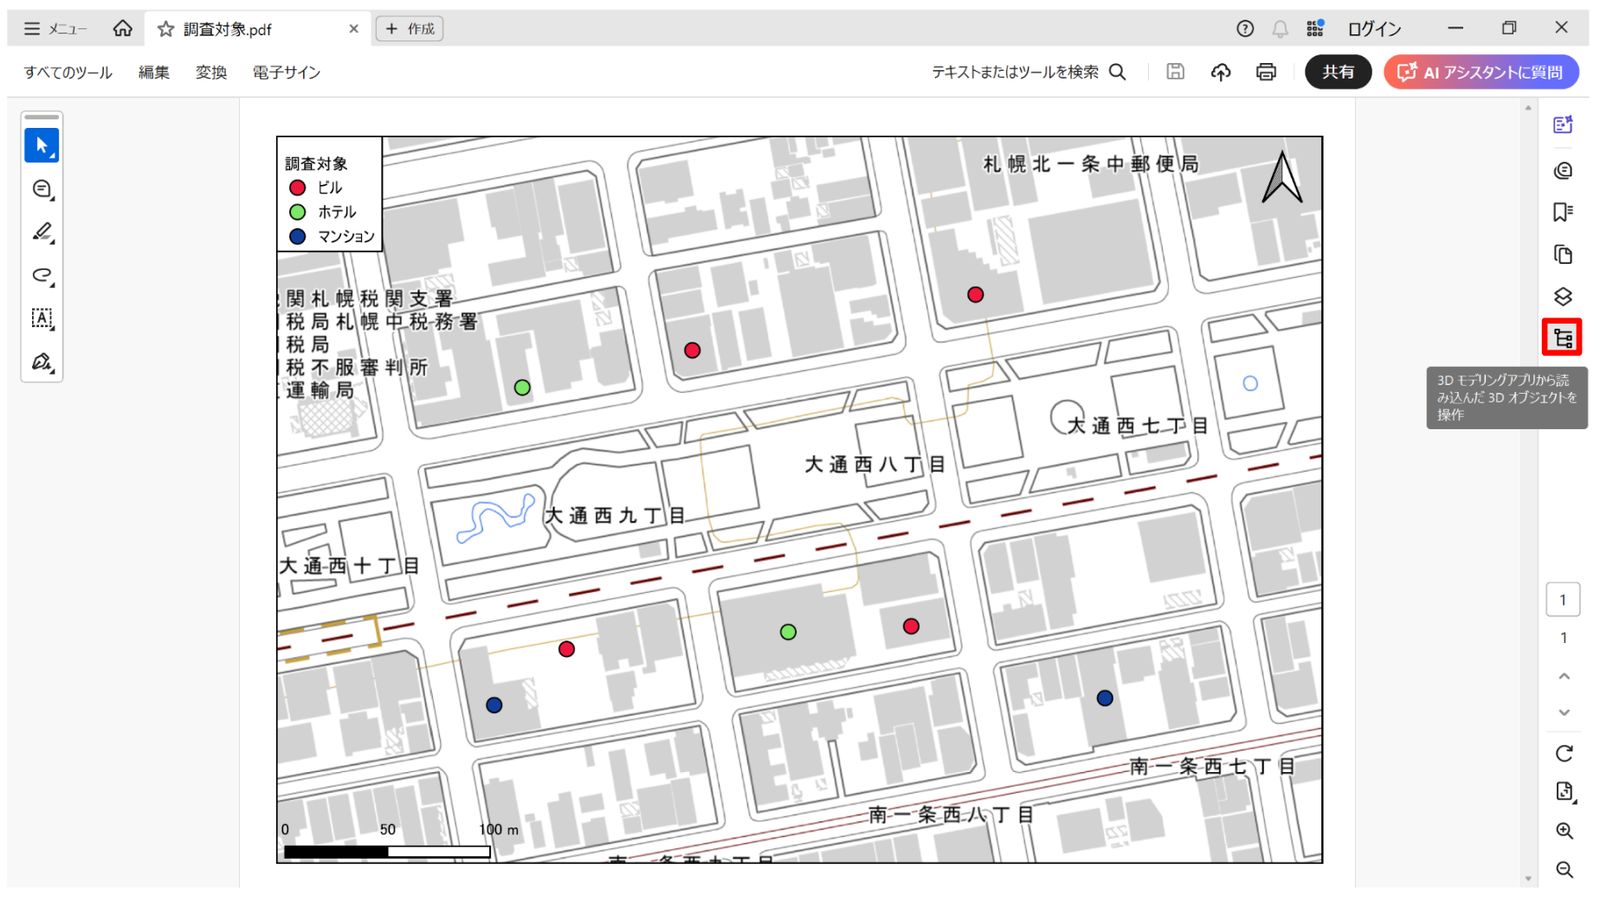Select the arrow selection tool
The width and height of the screenshot is (1600, 900).
click(42, 146)
